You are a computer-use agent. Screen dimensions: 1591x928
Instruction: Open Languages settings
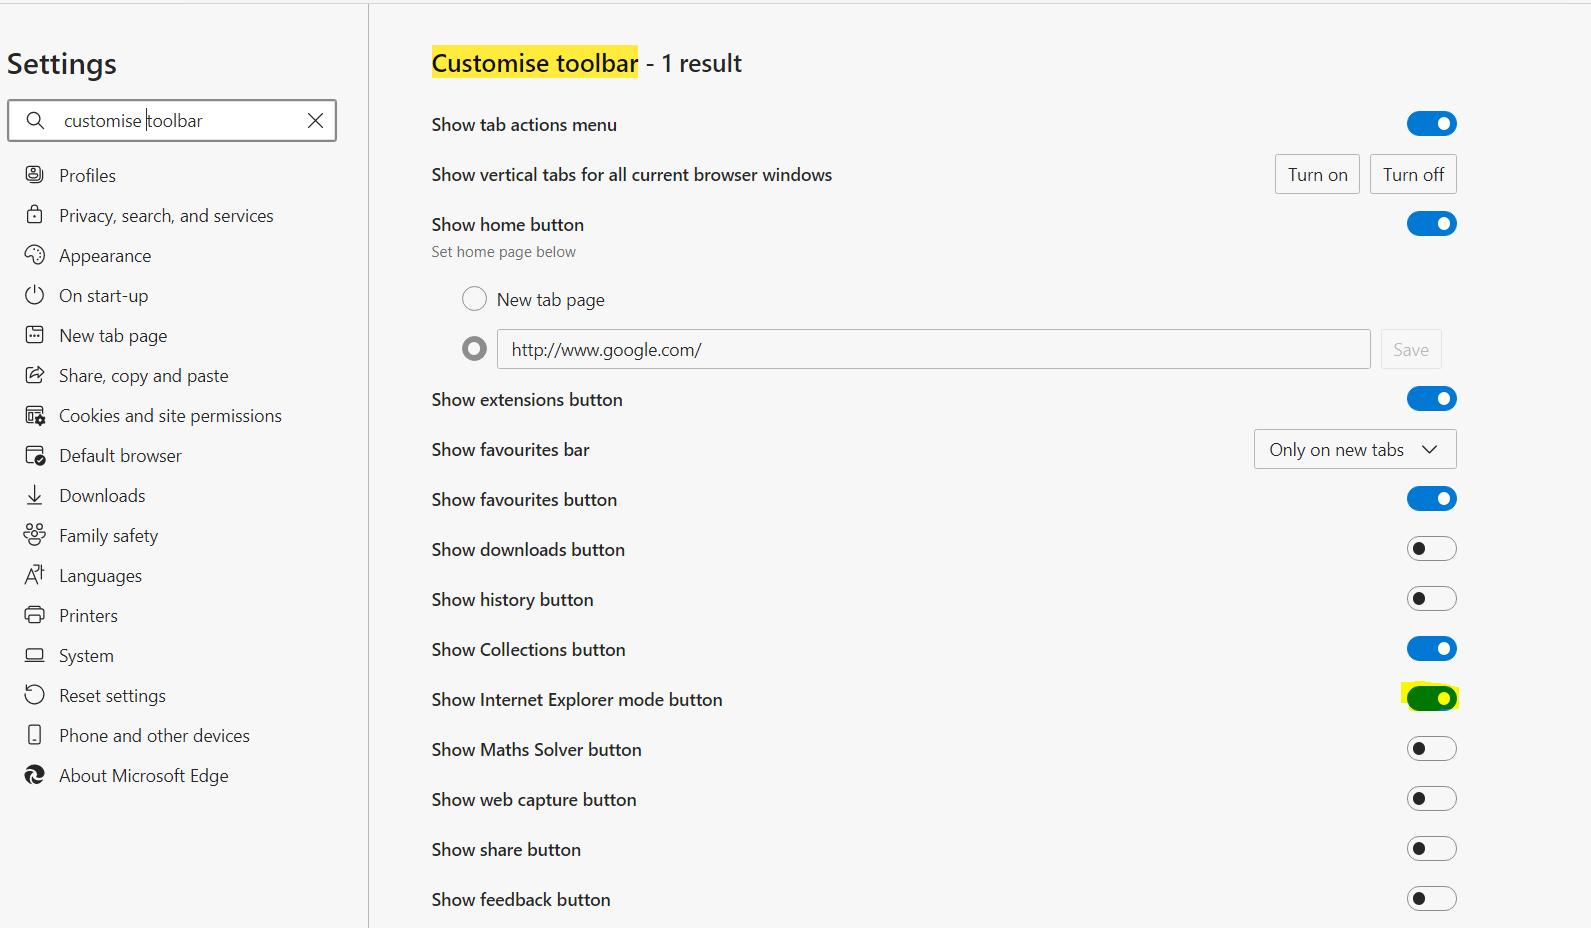100,575
